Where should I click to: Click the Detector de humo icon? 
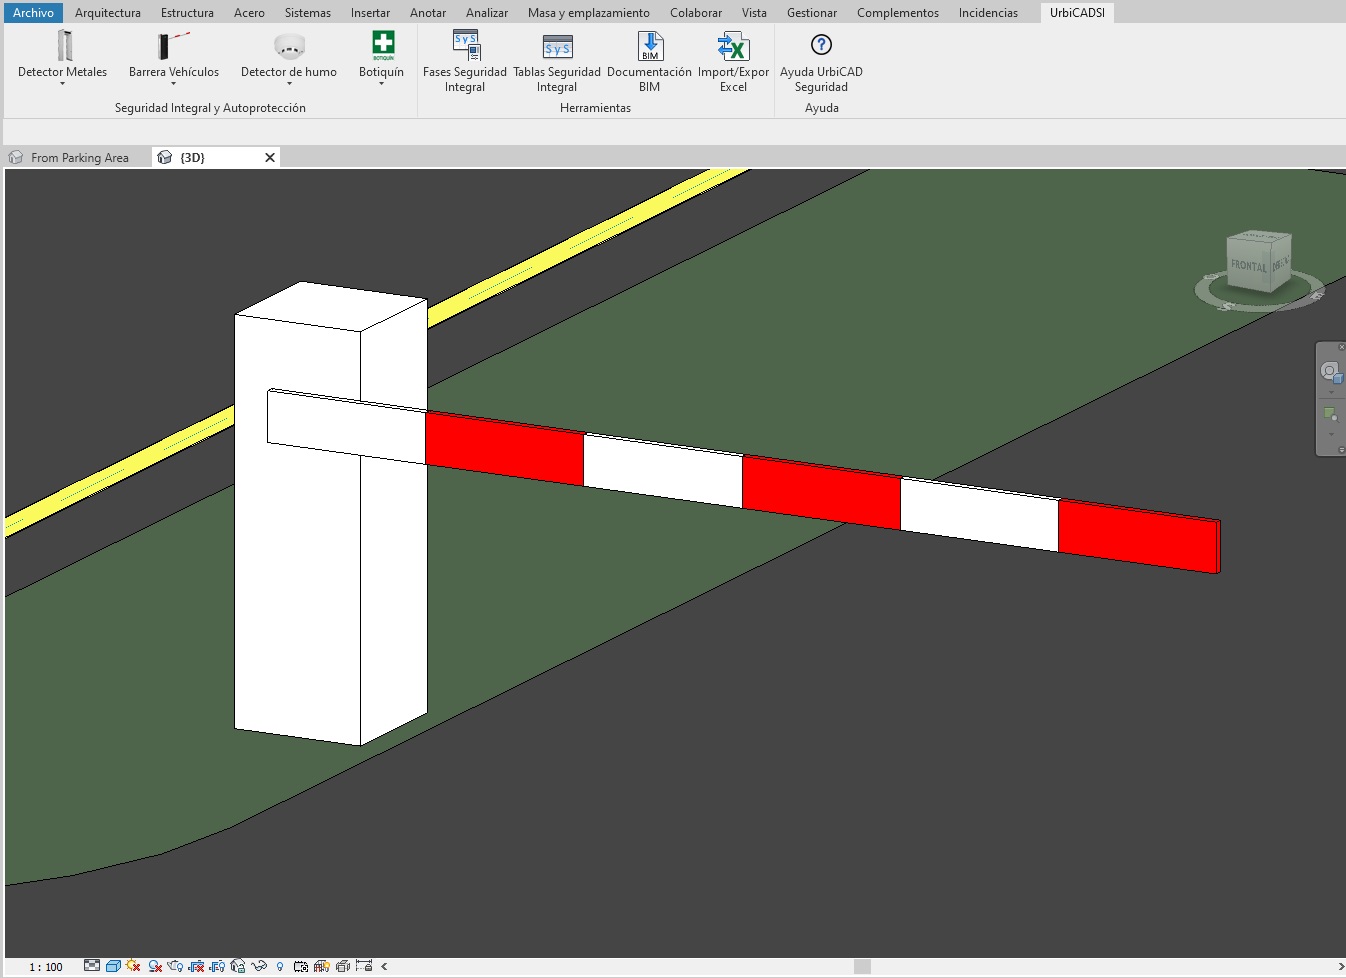tap(289, 47)
